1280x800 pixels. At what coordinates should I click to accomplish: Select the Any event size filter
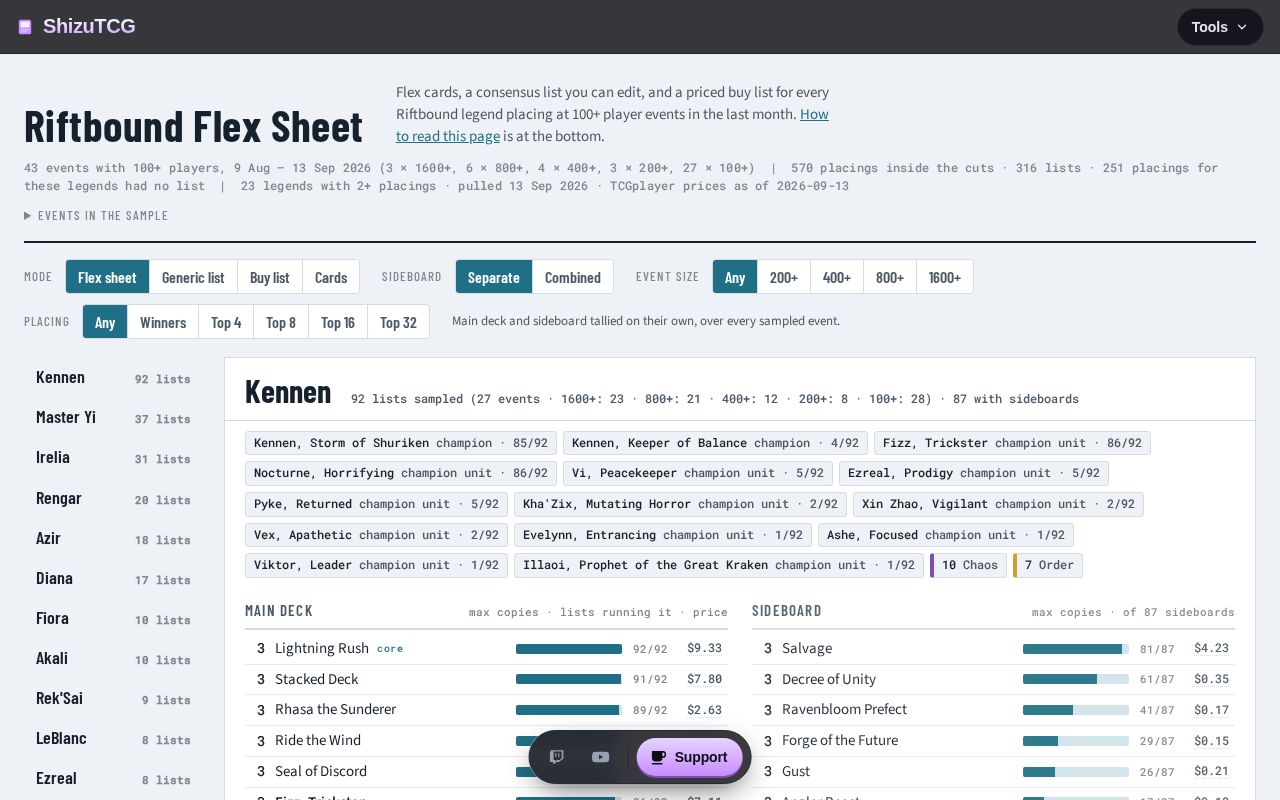735,277
